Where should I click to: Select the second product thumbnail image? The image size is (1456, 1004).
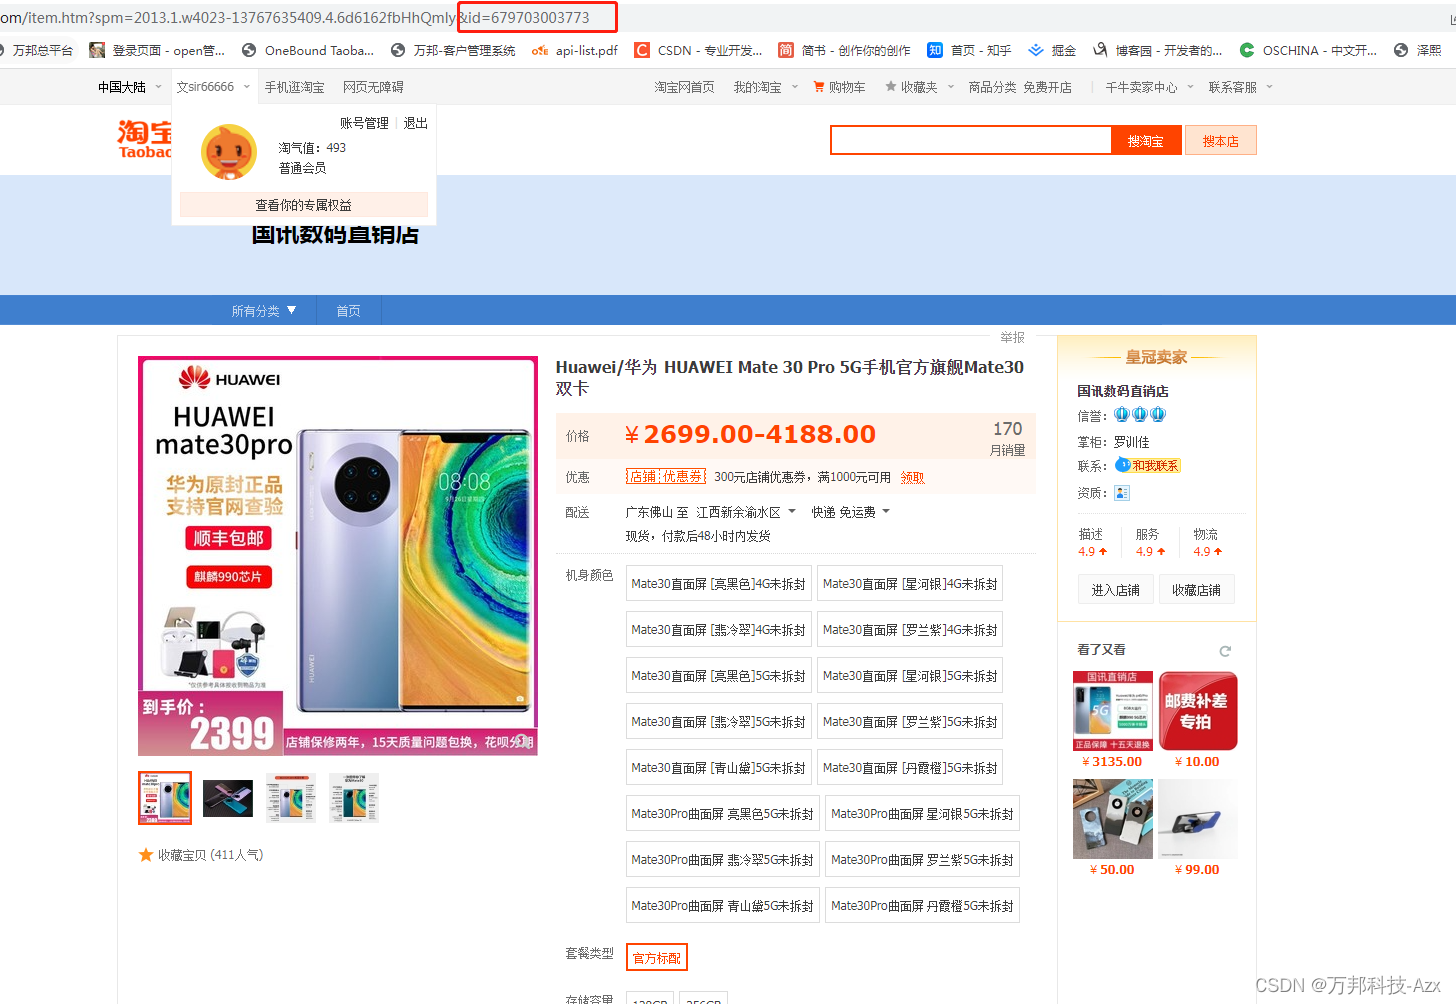228,798
